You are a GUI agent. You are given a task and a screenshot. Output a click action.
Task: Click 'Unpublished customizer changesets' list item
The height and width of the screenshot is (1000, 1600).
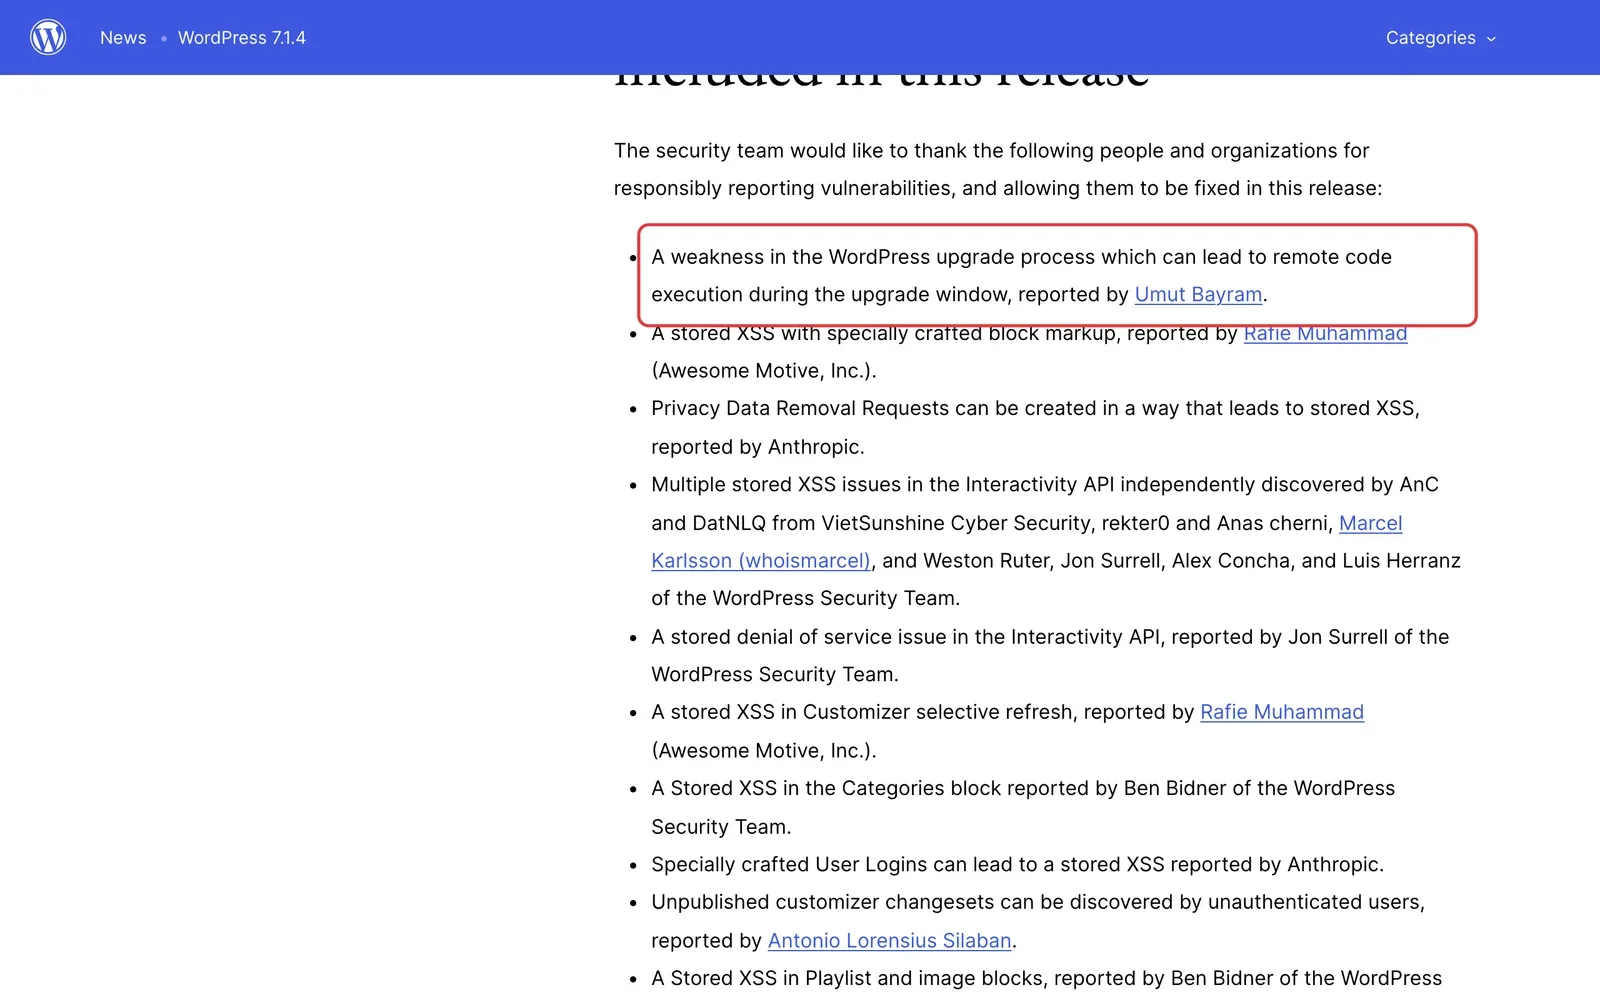(1038, 921)
